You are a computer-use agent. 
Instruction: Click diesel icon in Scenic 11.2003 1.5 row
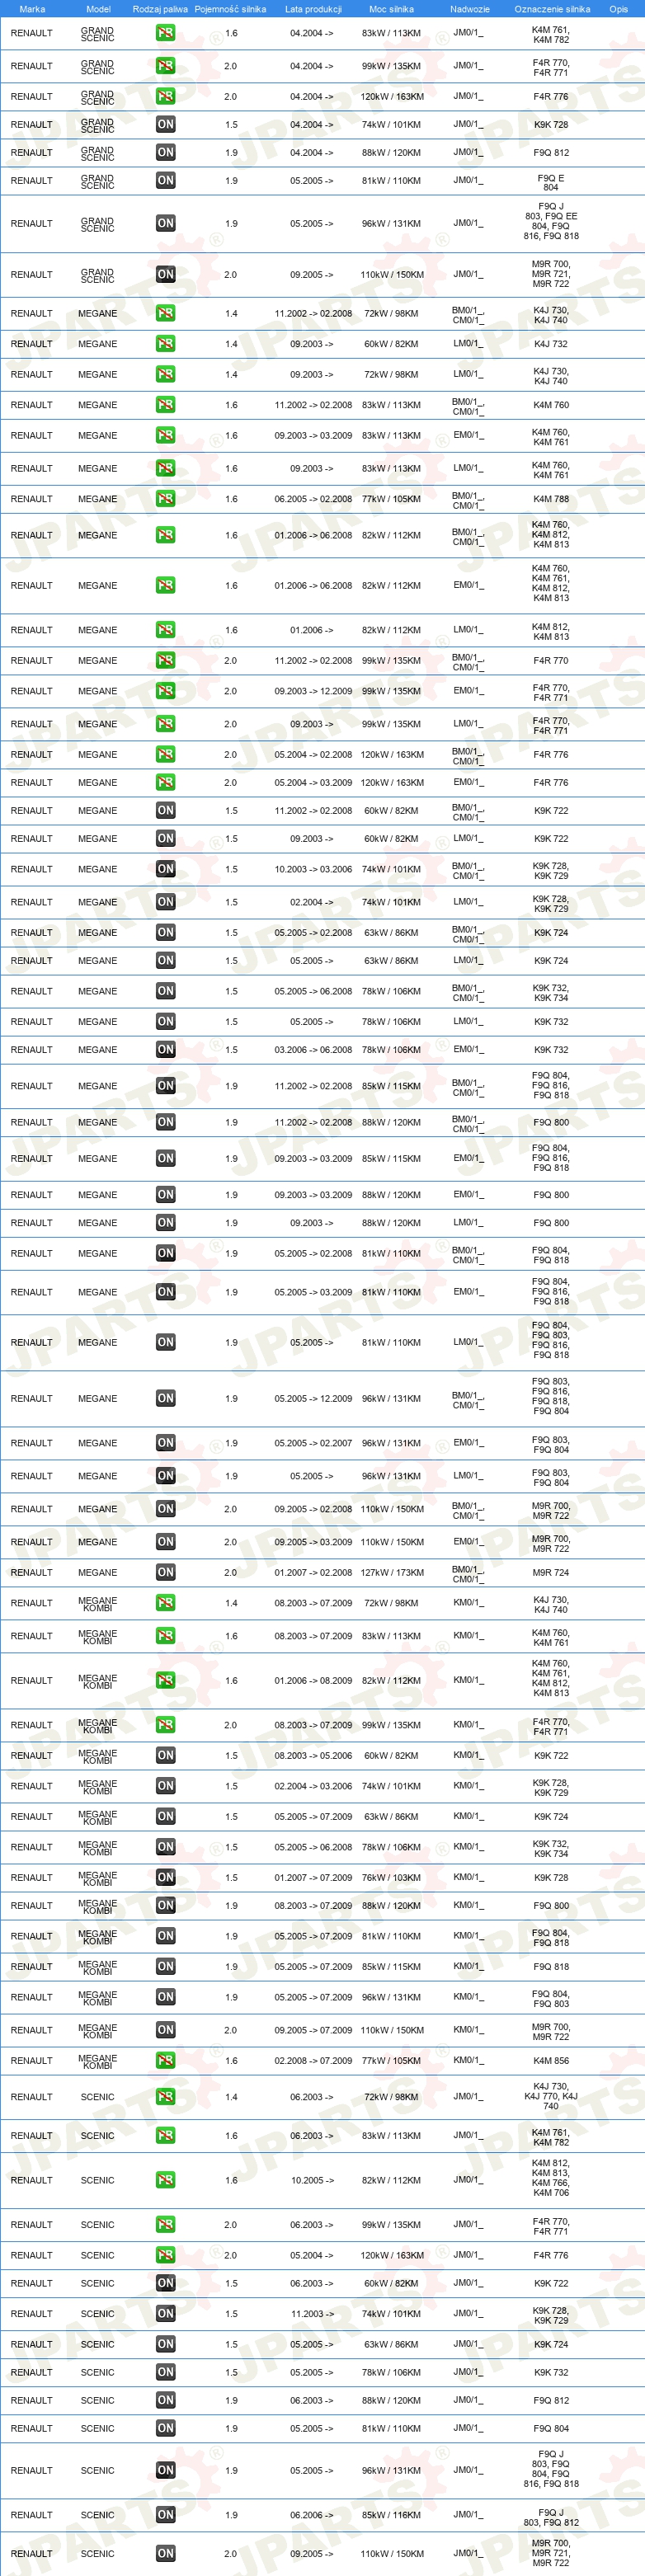(x=165, y=2313)
